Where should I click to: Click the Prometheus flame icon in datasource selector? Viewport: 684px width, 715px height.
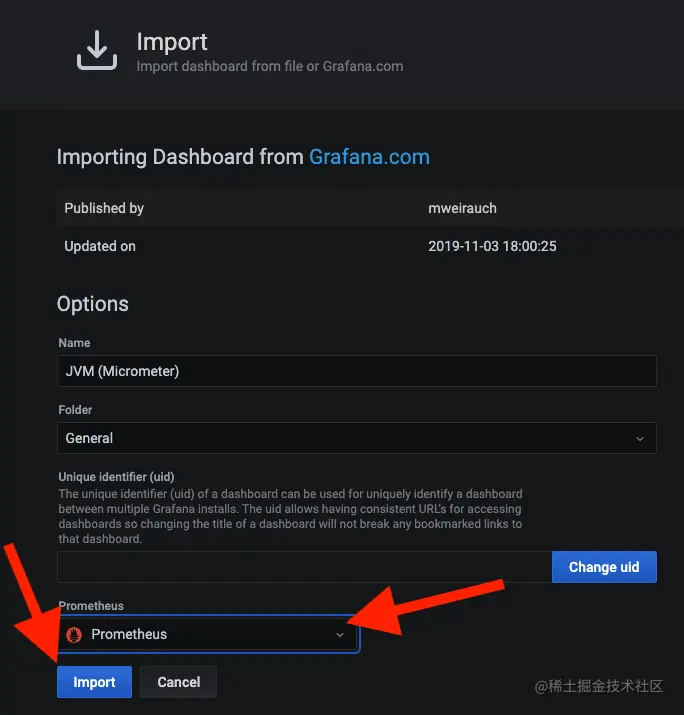click(x=74, y=634)
